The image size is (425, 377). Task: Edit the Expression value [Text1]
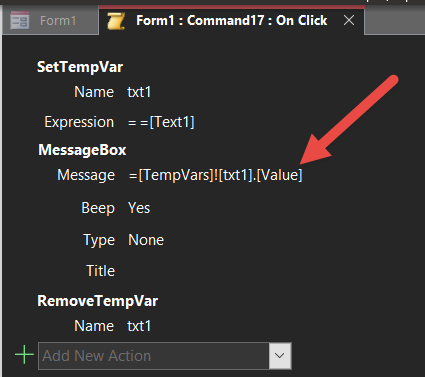(161, 122)
